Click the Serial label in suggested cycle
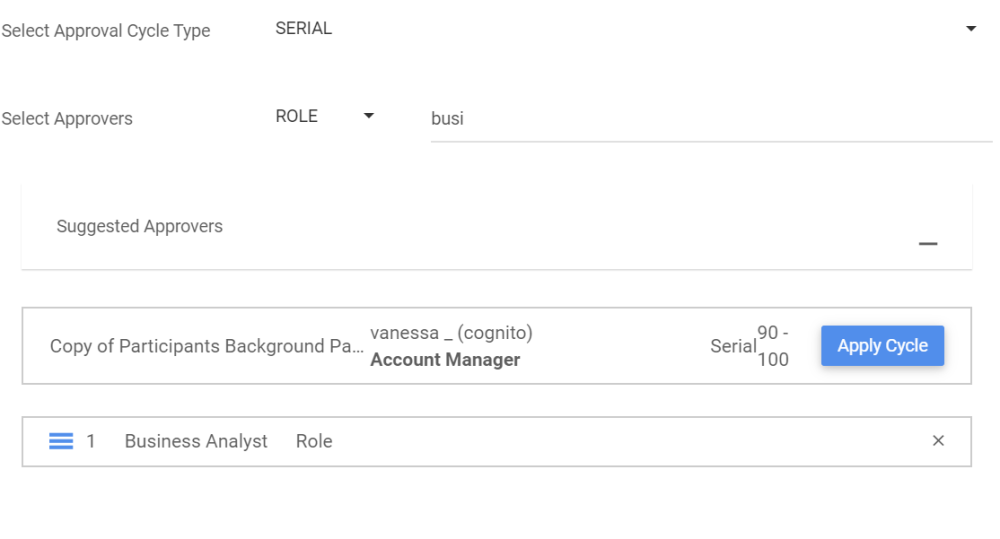The width and height of the screenshot is (1000, 539). point(733,346)
